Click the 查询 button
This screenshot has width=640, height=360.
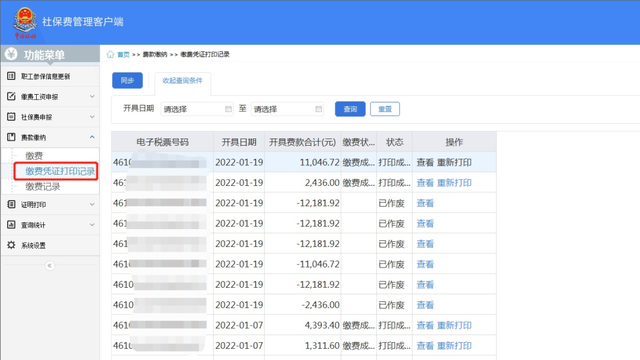(350, 109)
